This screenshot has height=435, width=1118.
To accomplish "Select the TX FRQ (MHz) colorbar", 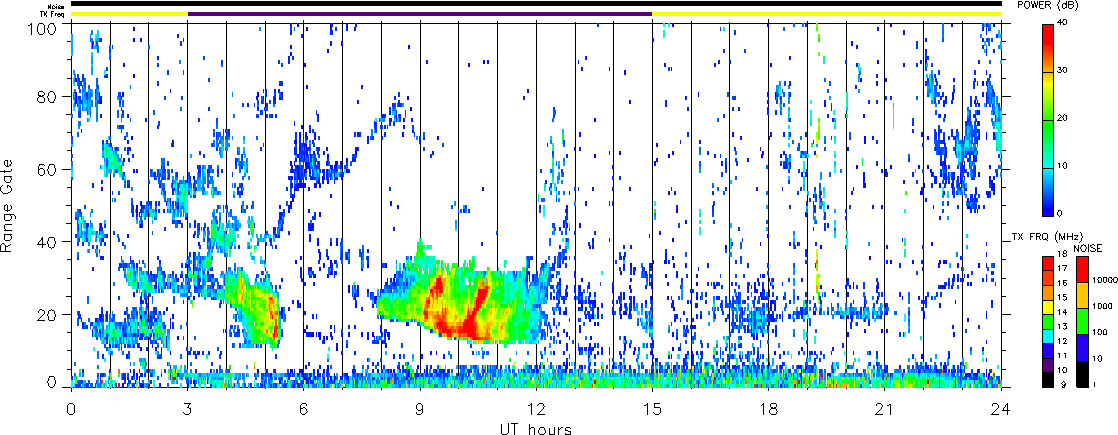I will click(1049, 321).
